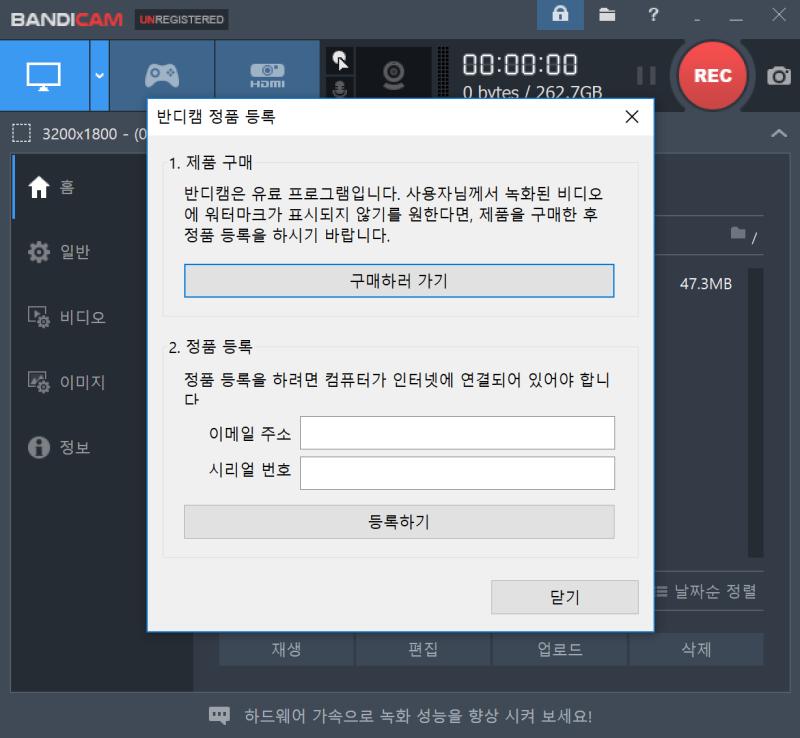The height and width of the screenshot is (738, 800).
Task: Open help with the question mark icon
Action: coord(653,14)
